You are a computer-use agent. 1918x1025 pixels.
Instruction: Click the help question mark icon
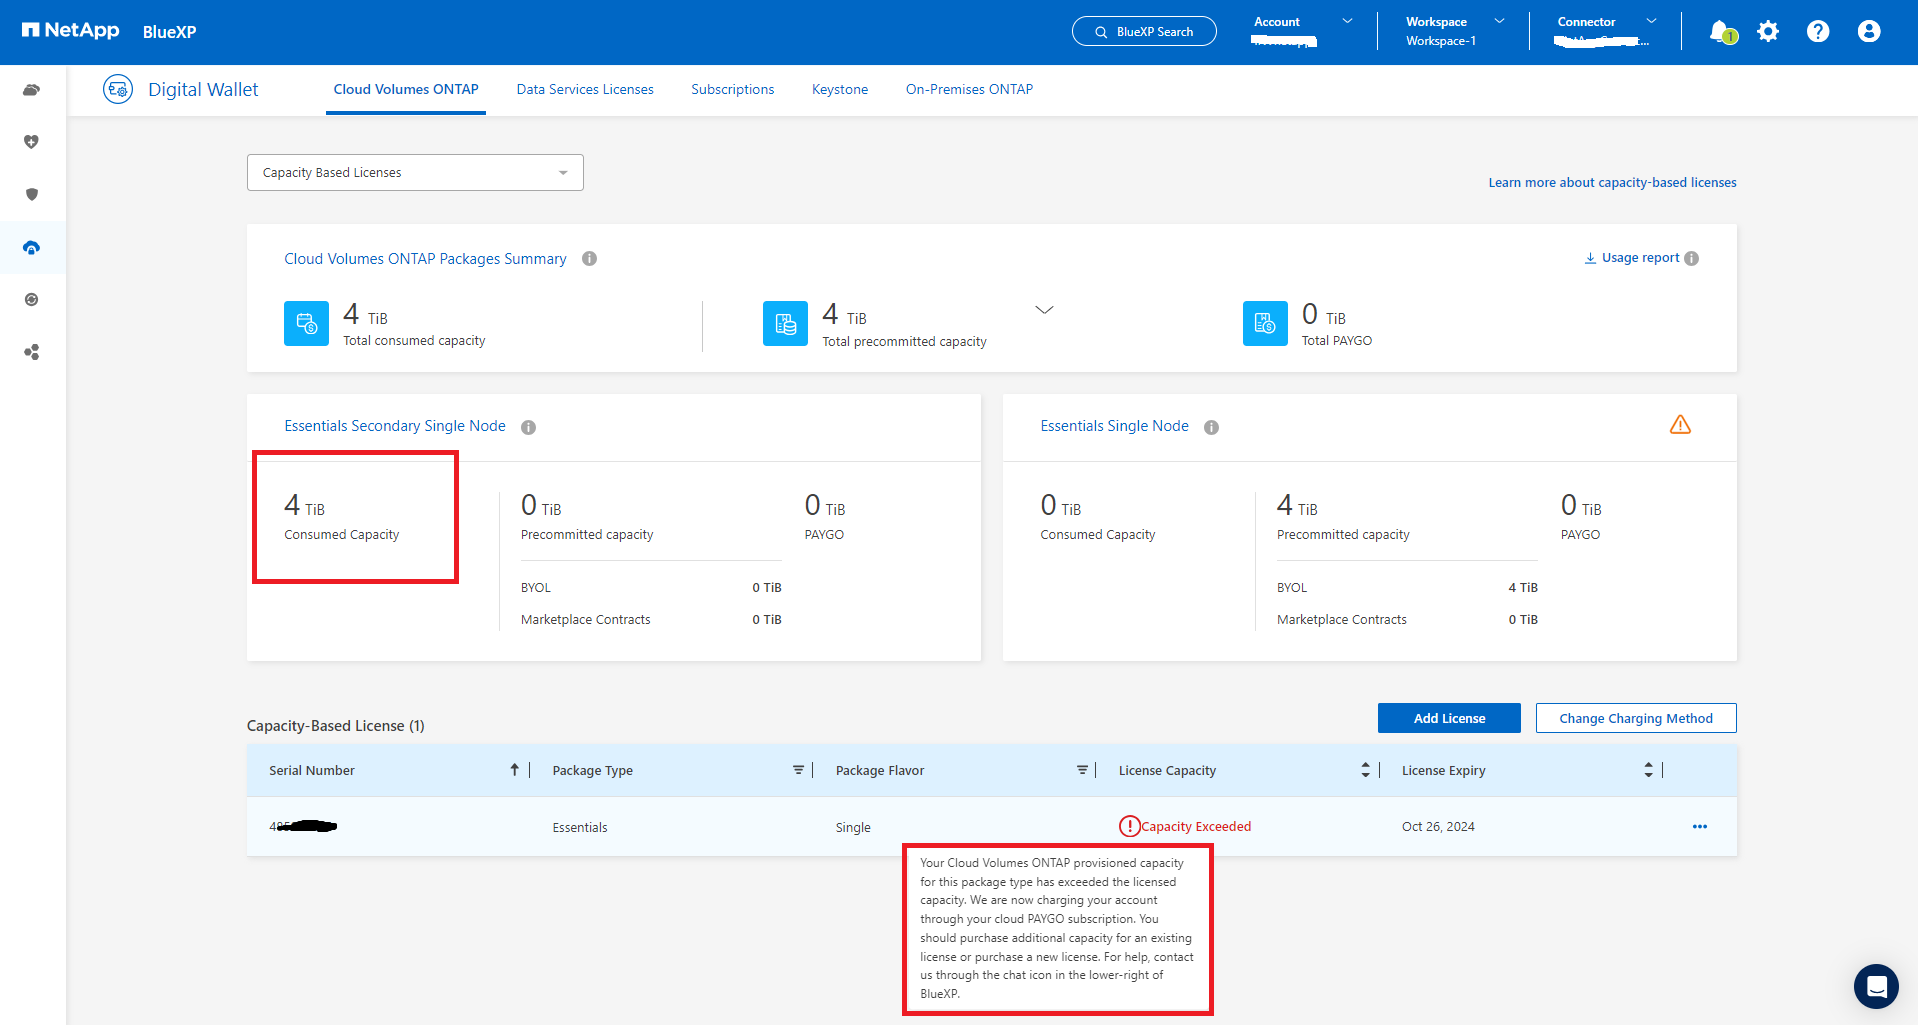pos(1818,32)
